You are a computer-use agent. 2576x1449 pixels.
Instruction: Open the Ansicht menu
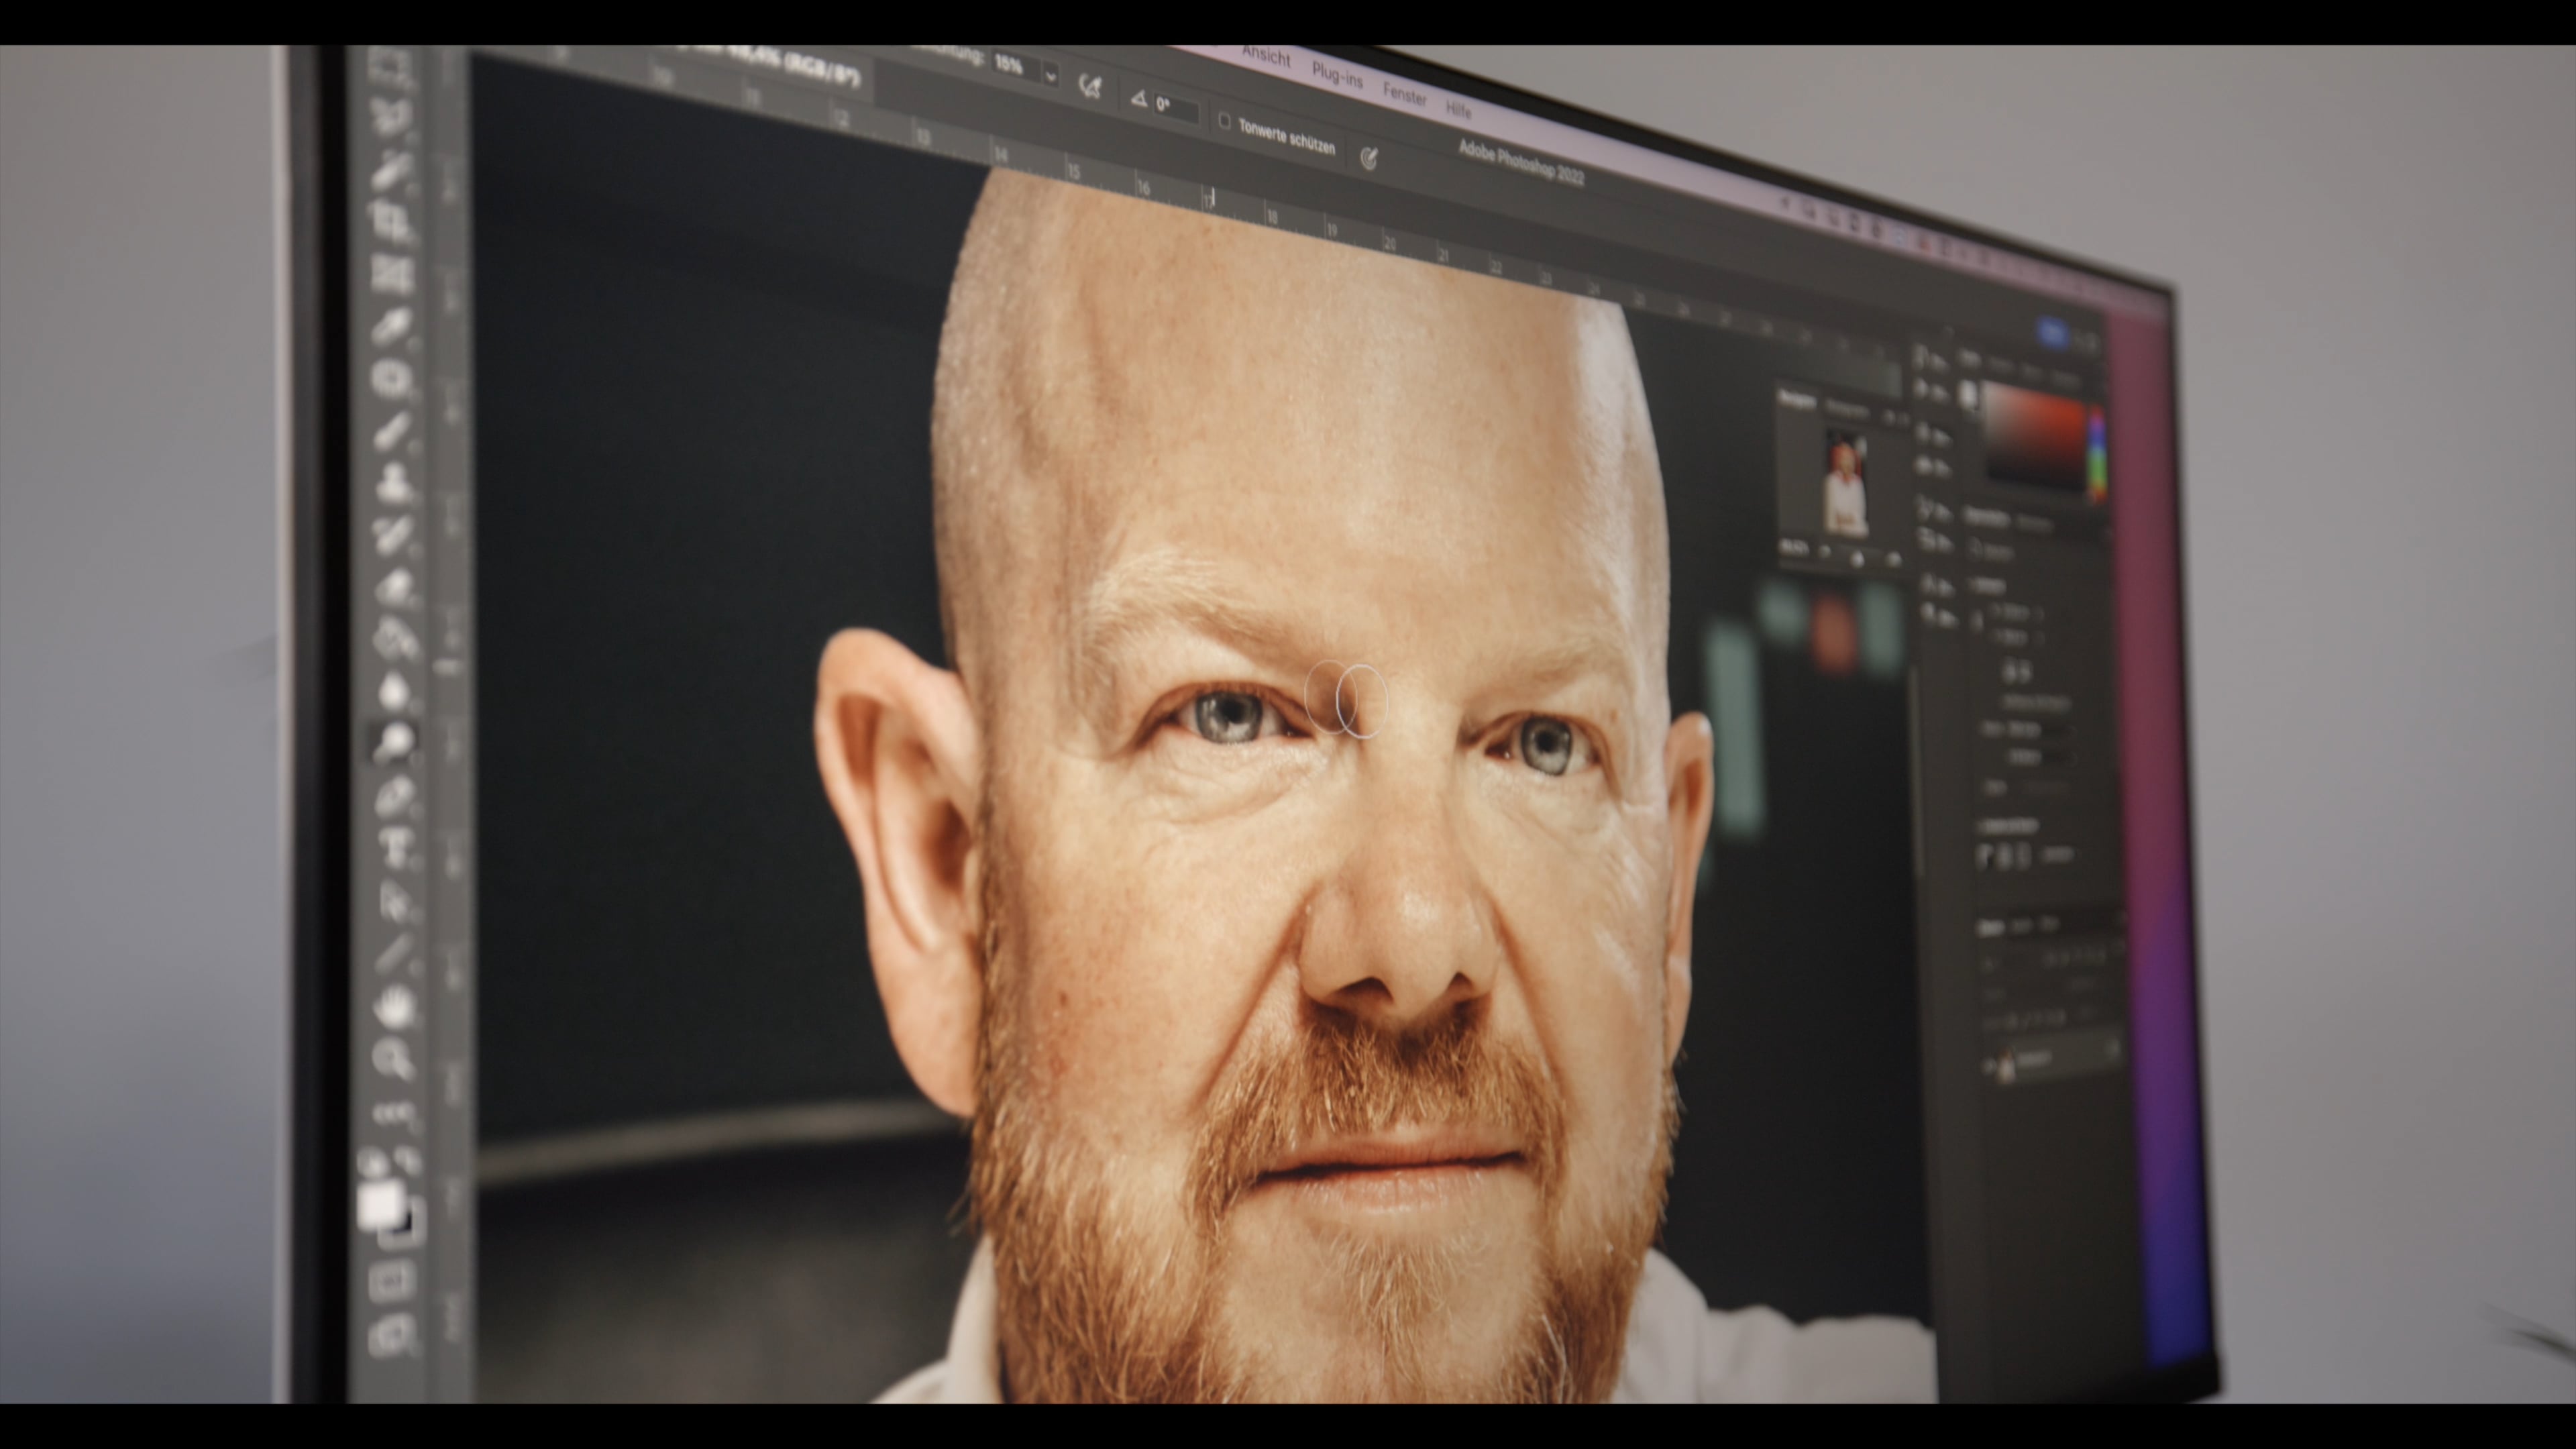coord(1266,57)
